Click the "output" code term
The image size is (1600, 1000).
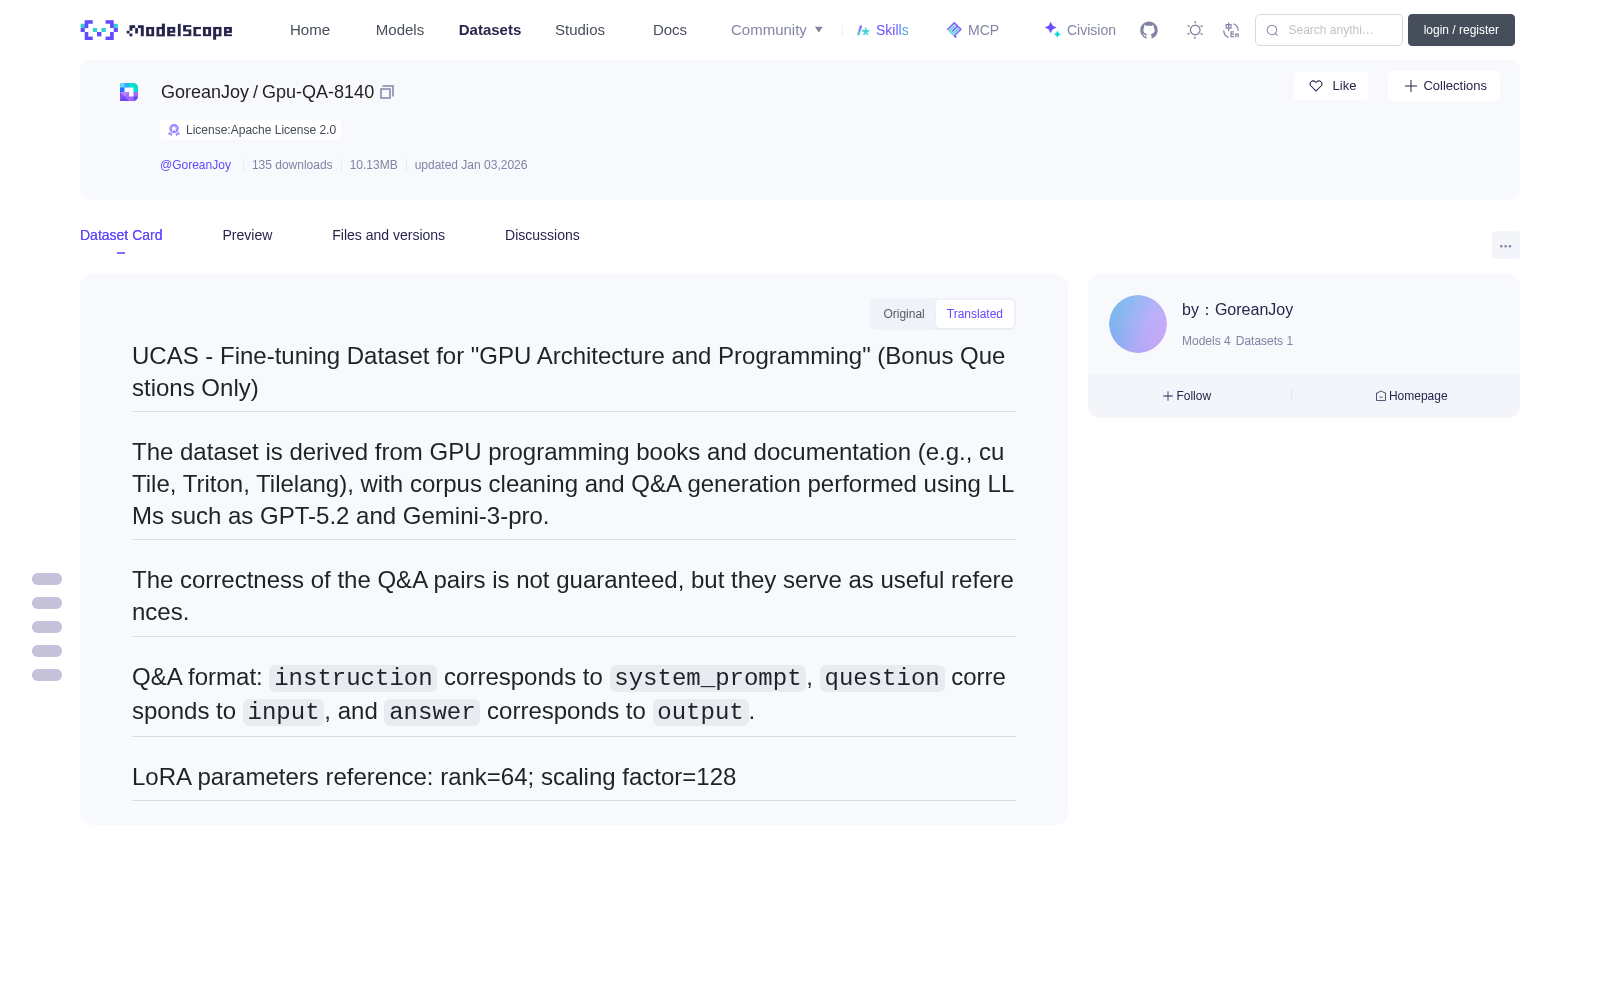pyautogui.click(x=700, y=712)
